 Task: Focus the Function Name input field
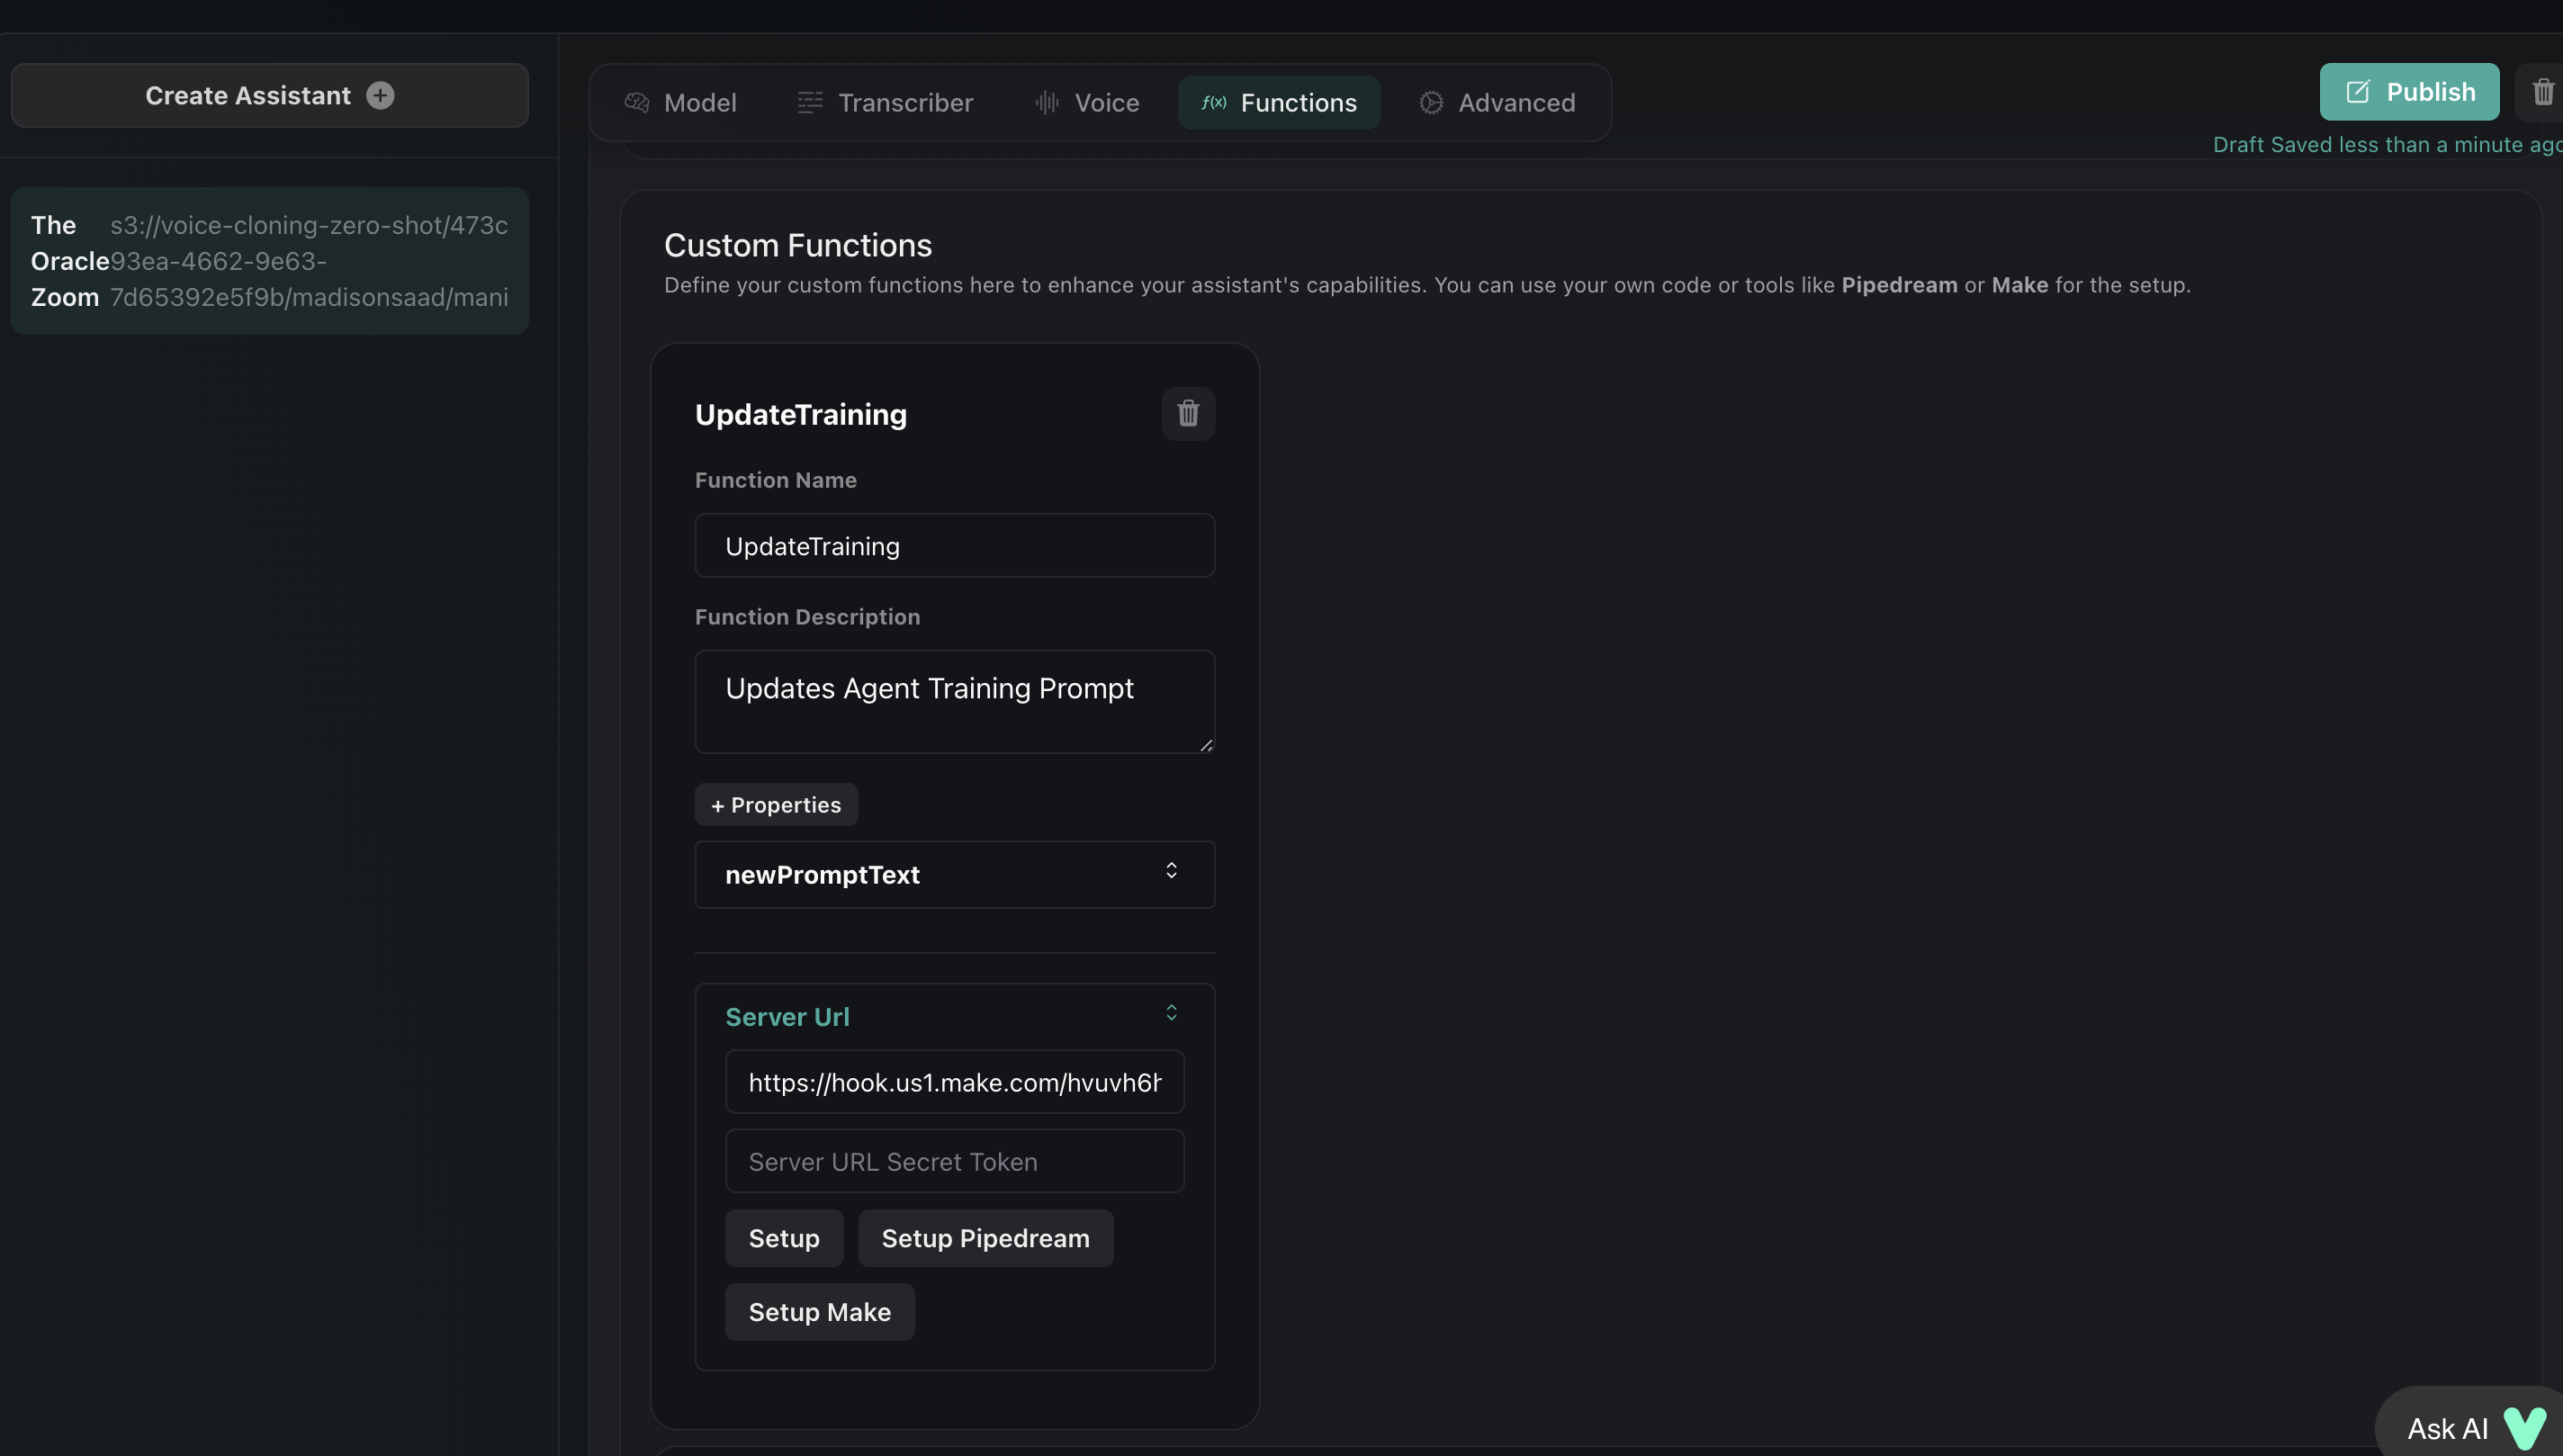954,546
